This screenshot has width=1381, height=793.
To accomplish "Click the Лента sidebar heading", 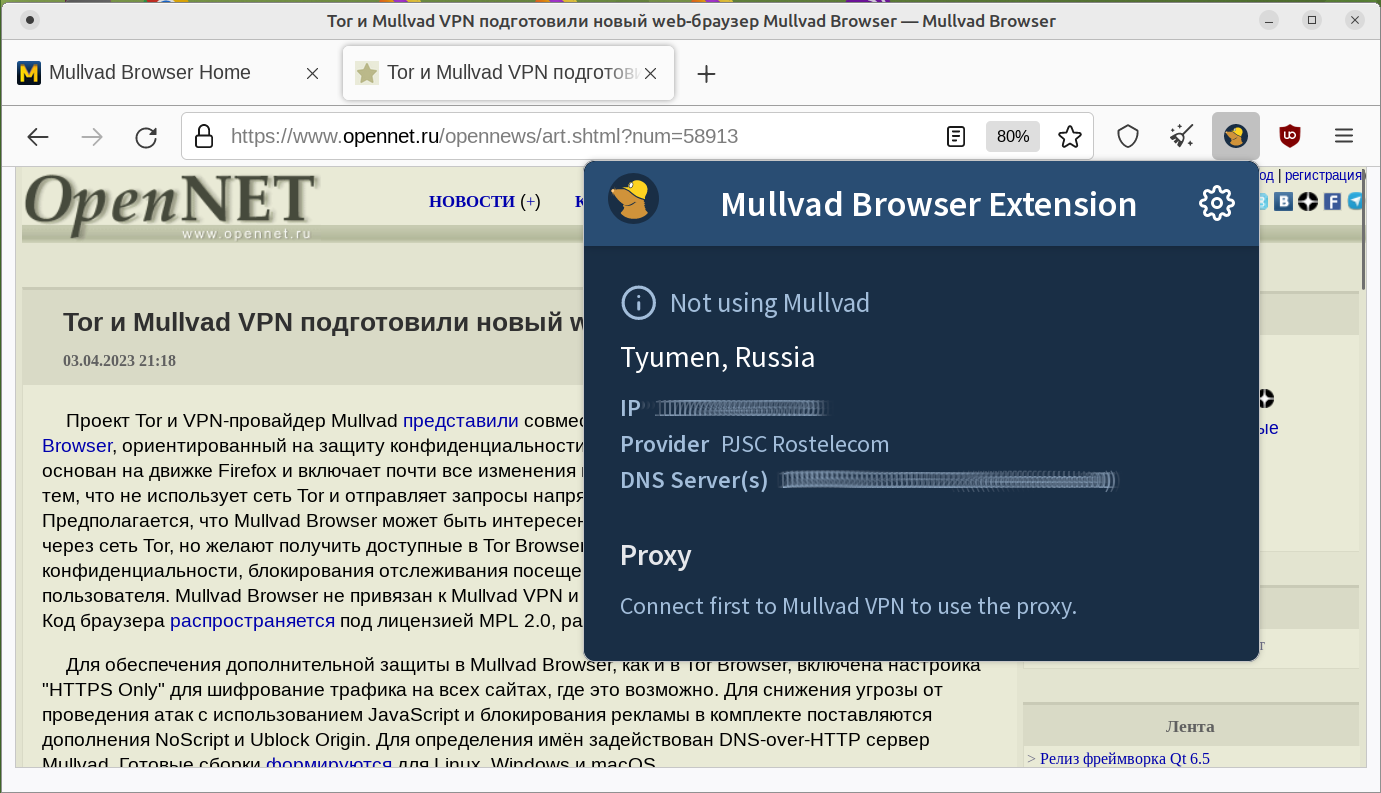I will [x=1190, y=726].
